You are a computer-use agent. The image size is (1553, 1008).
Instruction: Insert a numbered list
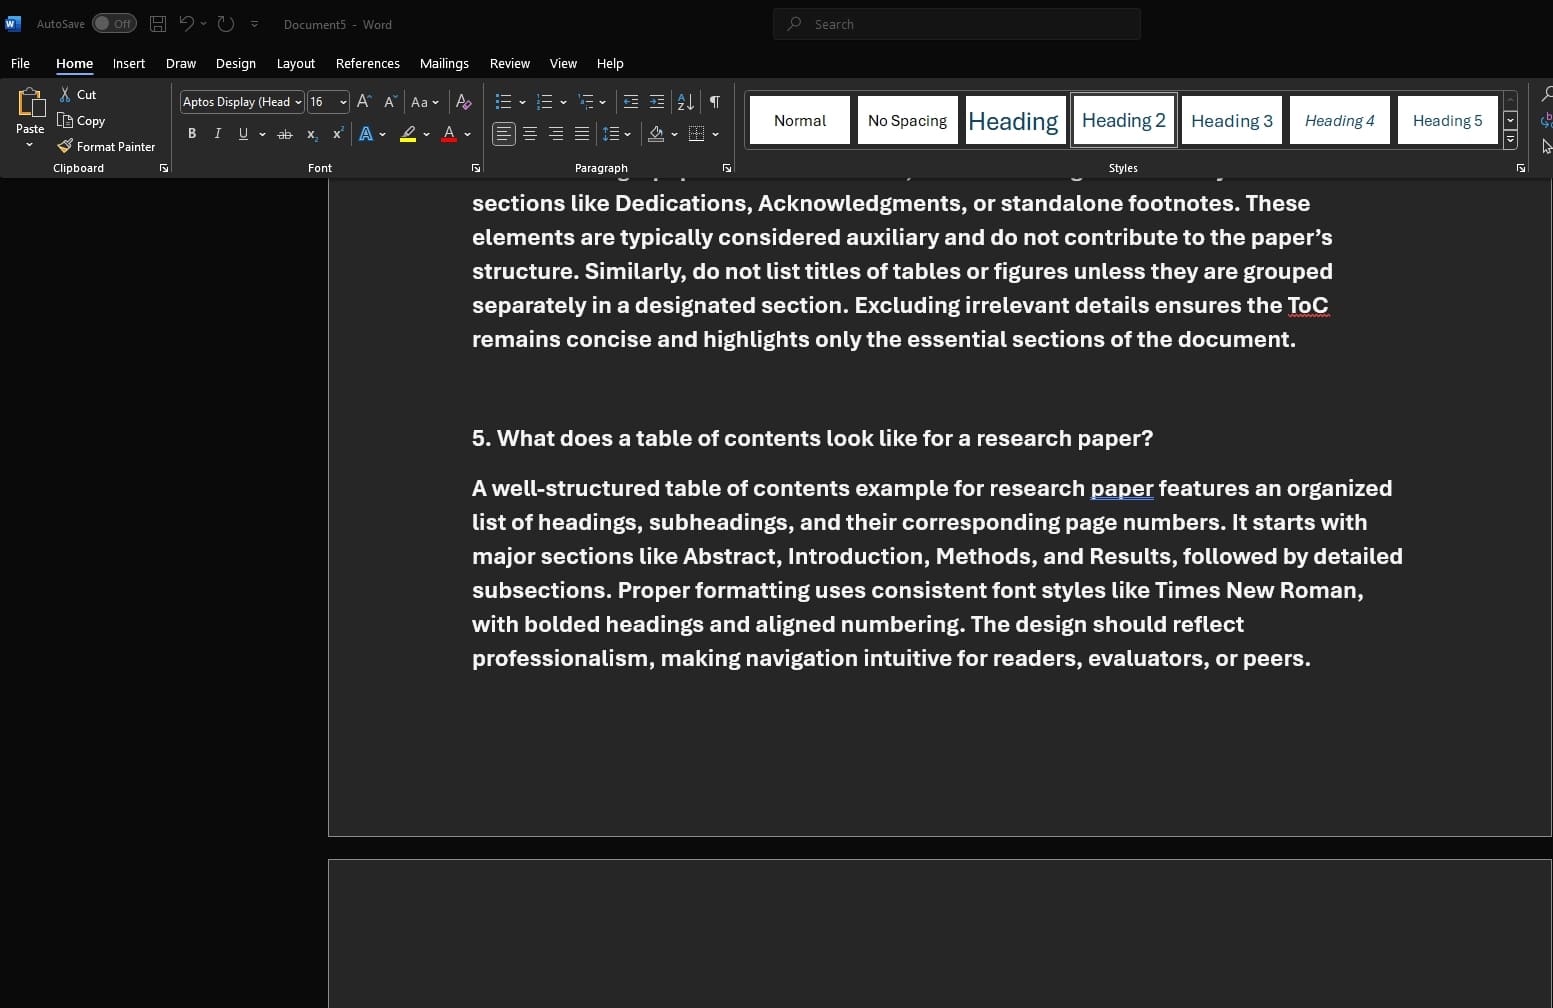click(544, 102)
